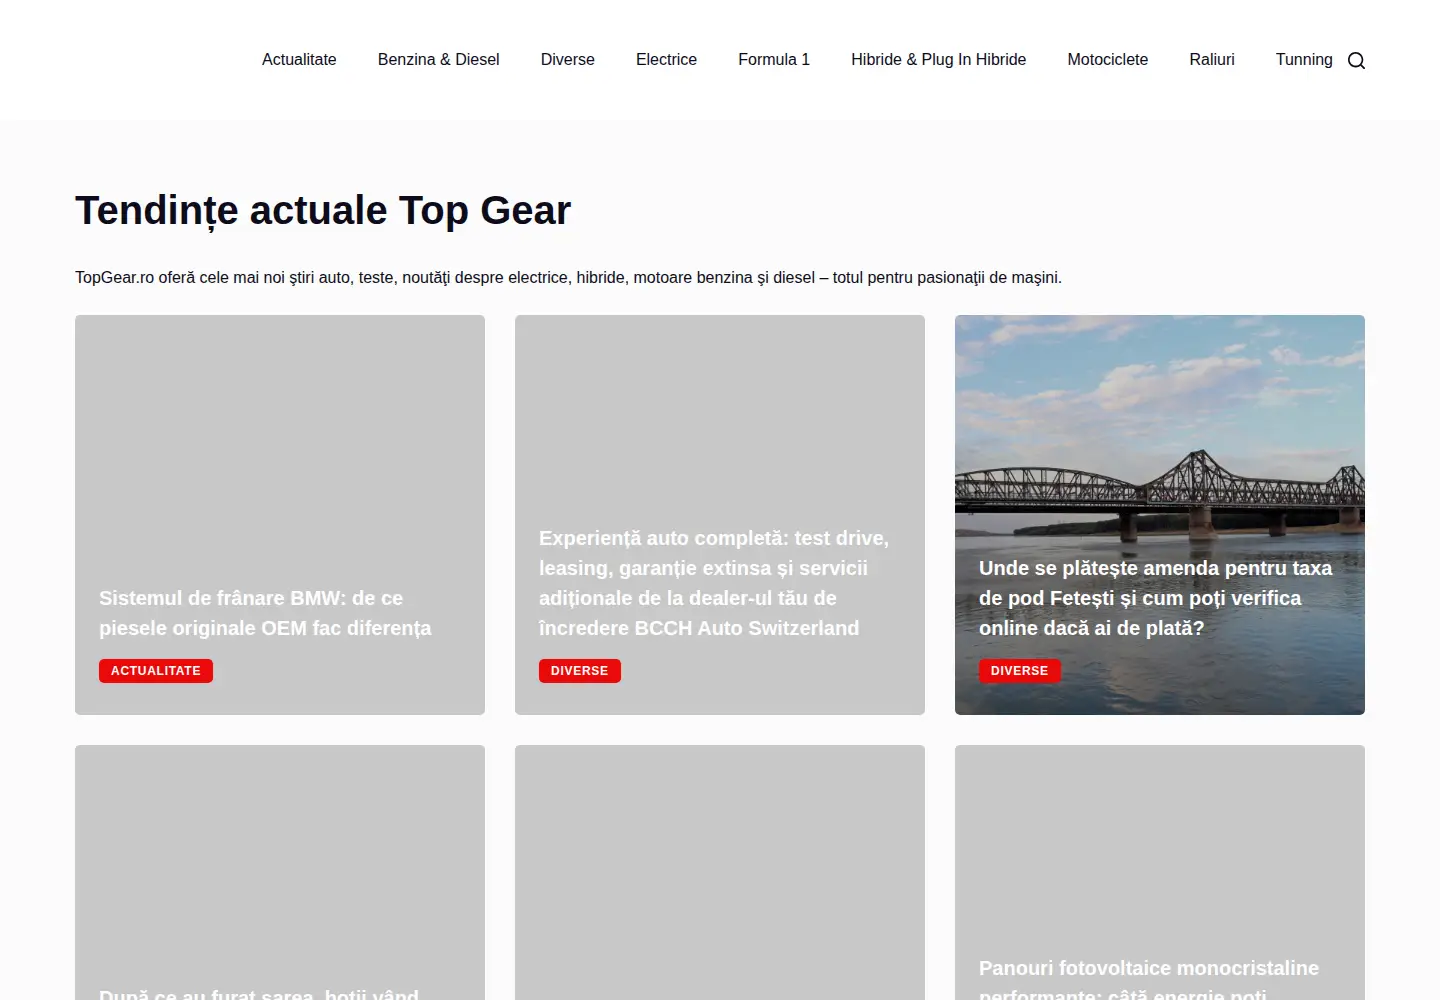Go to Motociclete section
The height and width of the screenshot is (1000, 1440).
[x=1108, y=60]
